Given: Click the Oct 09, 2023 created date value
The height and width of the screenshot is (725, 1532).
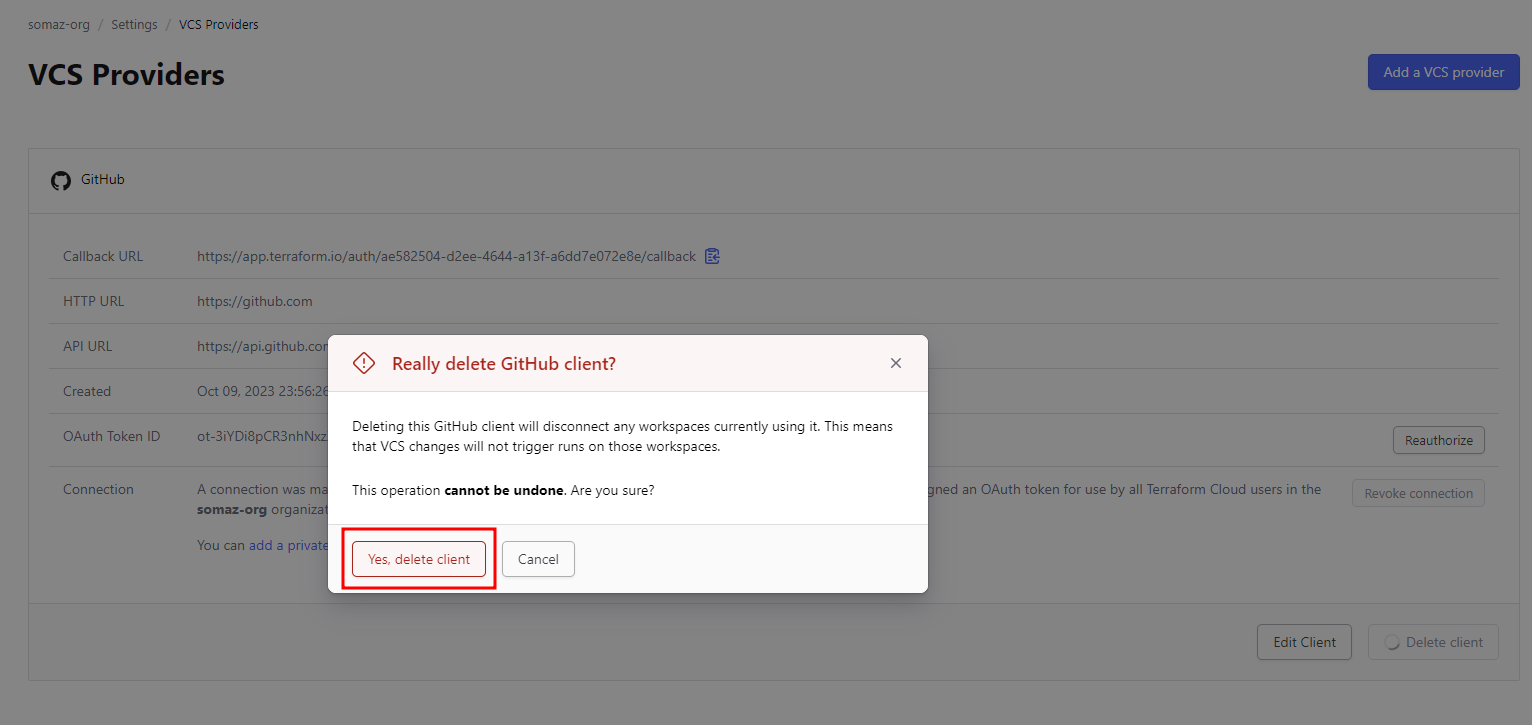Looking at the screenshot, I should 263,391.
